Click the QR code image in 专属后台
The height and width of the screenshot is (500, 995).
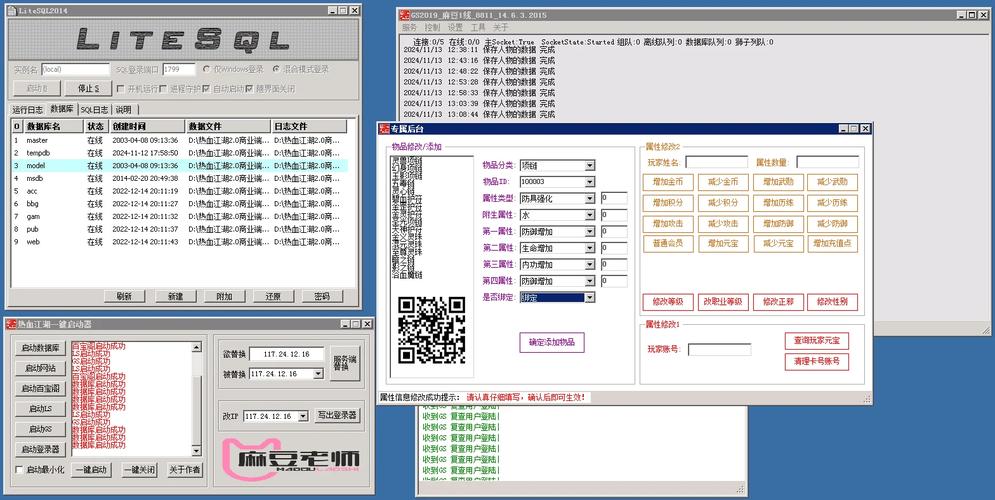tap(431, 330)
